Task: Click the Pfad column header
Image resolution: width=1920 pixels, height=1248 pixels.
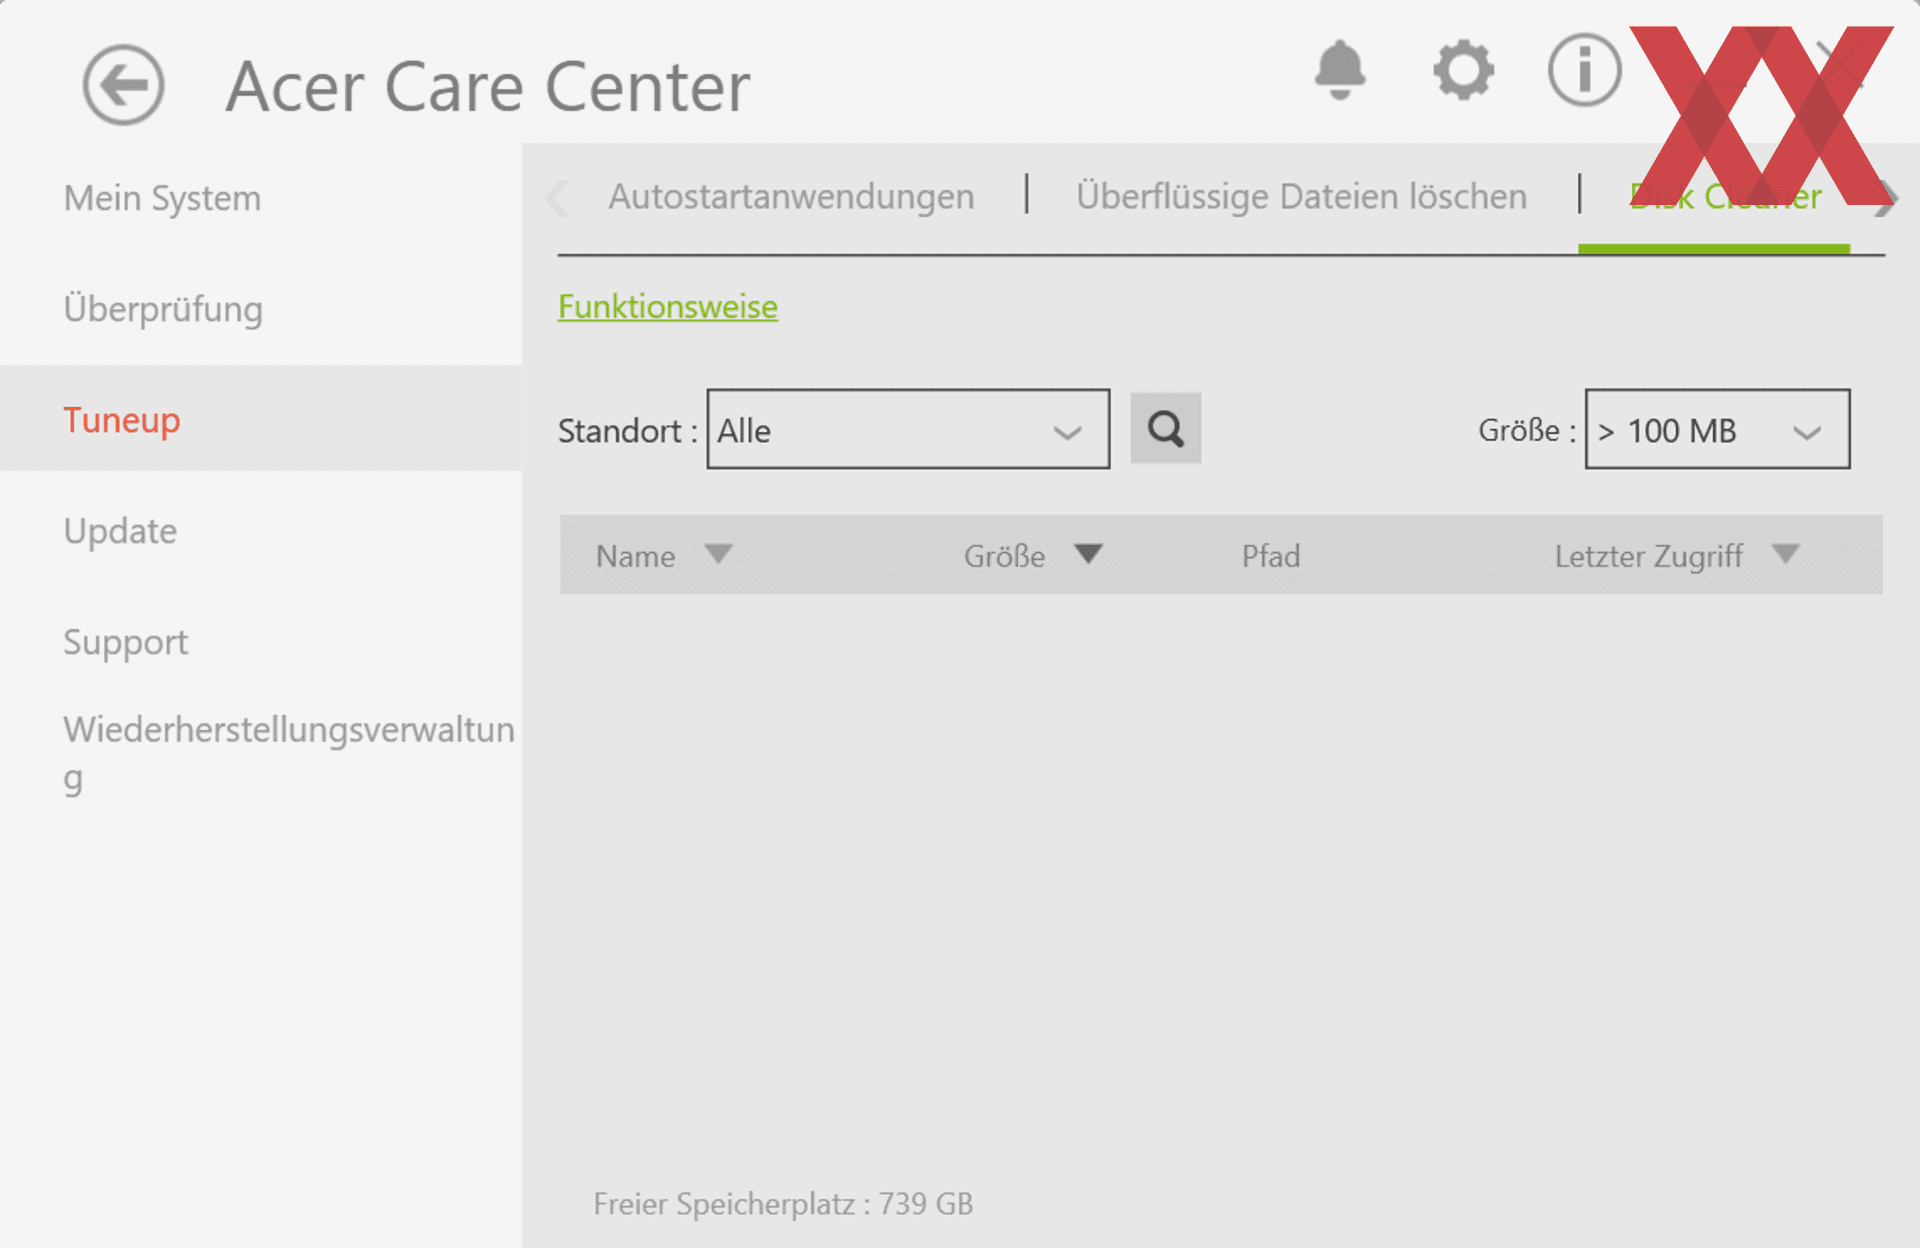Action: pyautogui.click(x=1271, y=556)
